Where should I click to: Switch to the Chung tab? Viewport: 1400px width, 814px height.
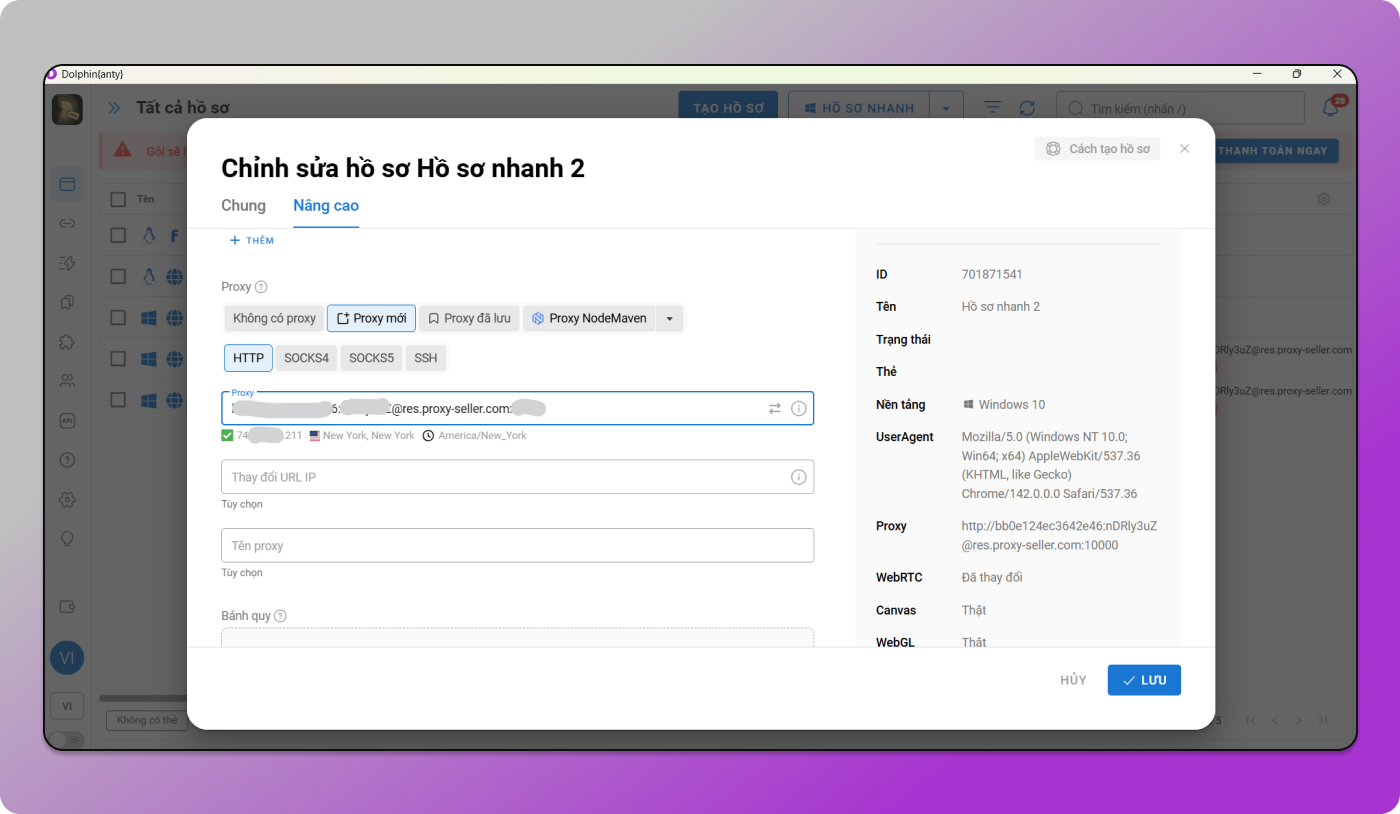tap(243, 205)
